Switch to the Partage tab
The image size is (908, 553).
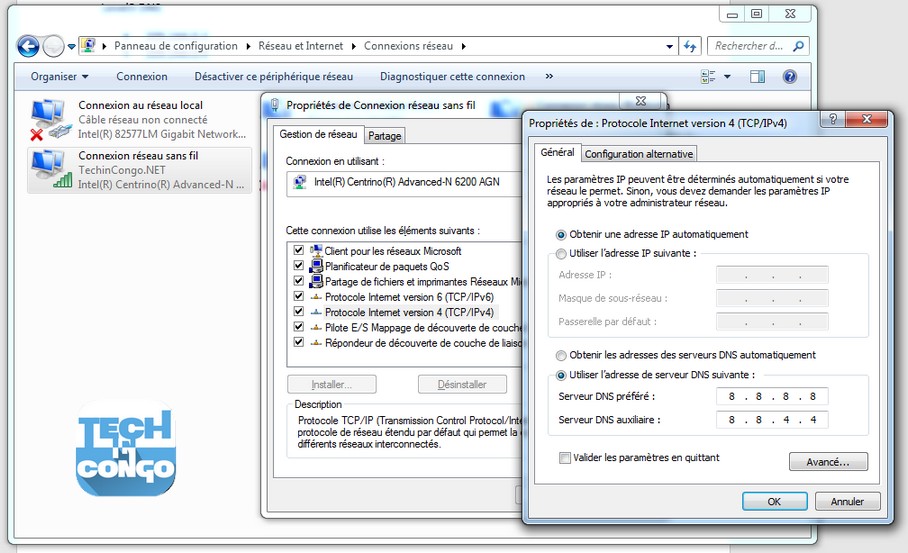(385, 136)
